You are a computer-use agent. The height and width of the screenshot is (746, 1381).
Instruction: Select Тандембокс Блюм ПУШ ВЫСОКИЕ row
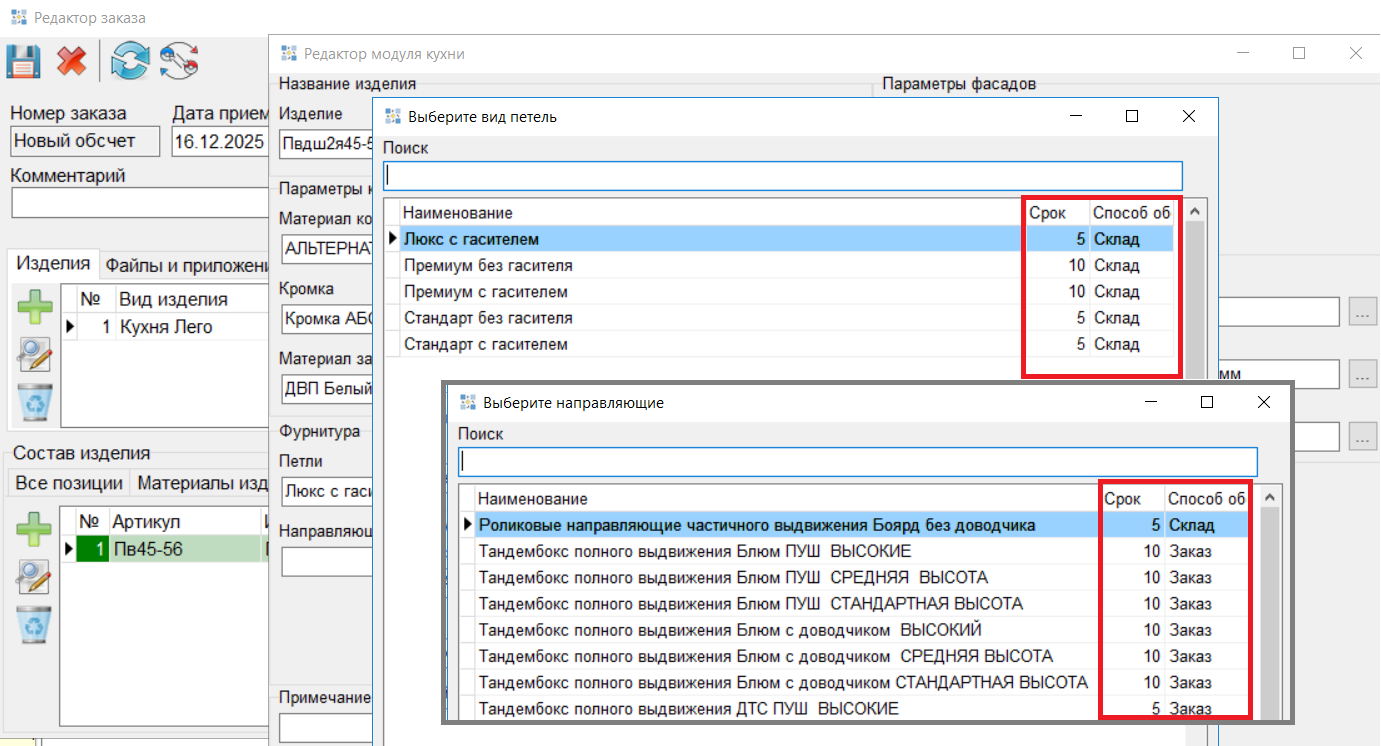(x=694, y=551)
